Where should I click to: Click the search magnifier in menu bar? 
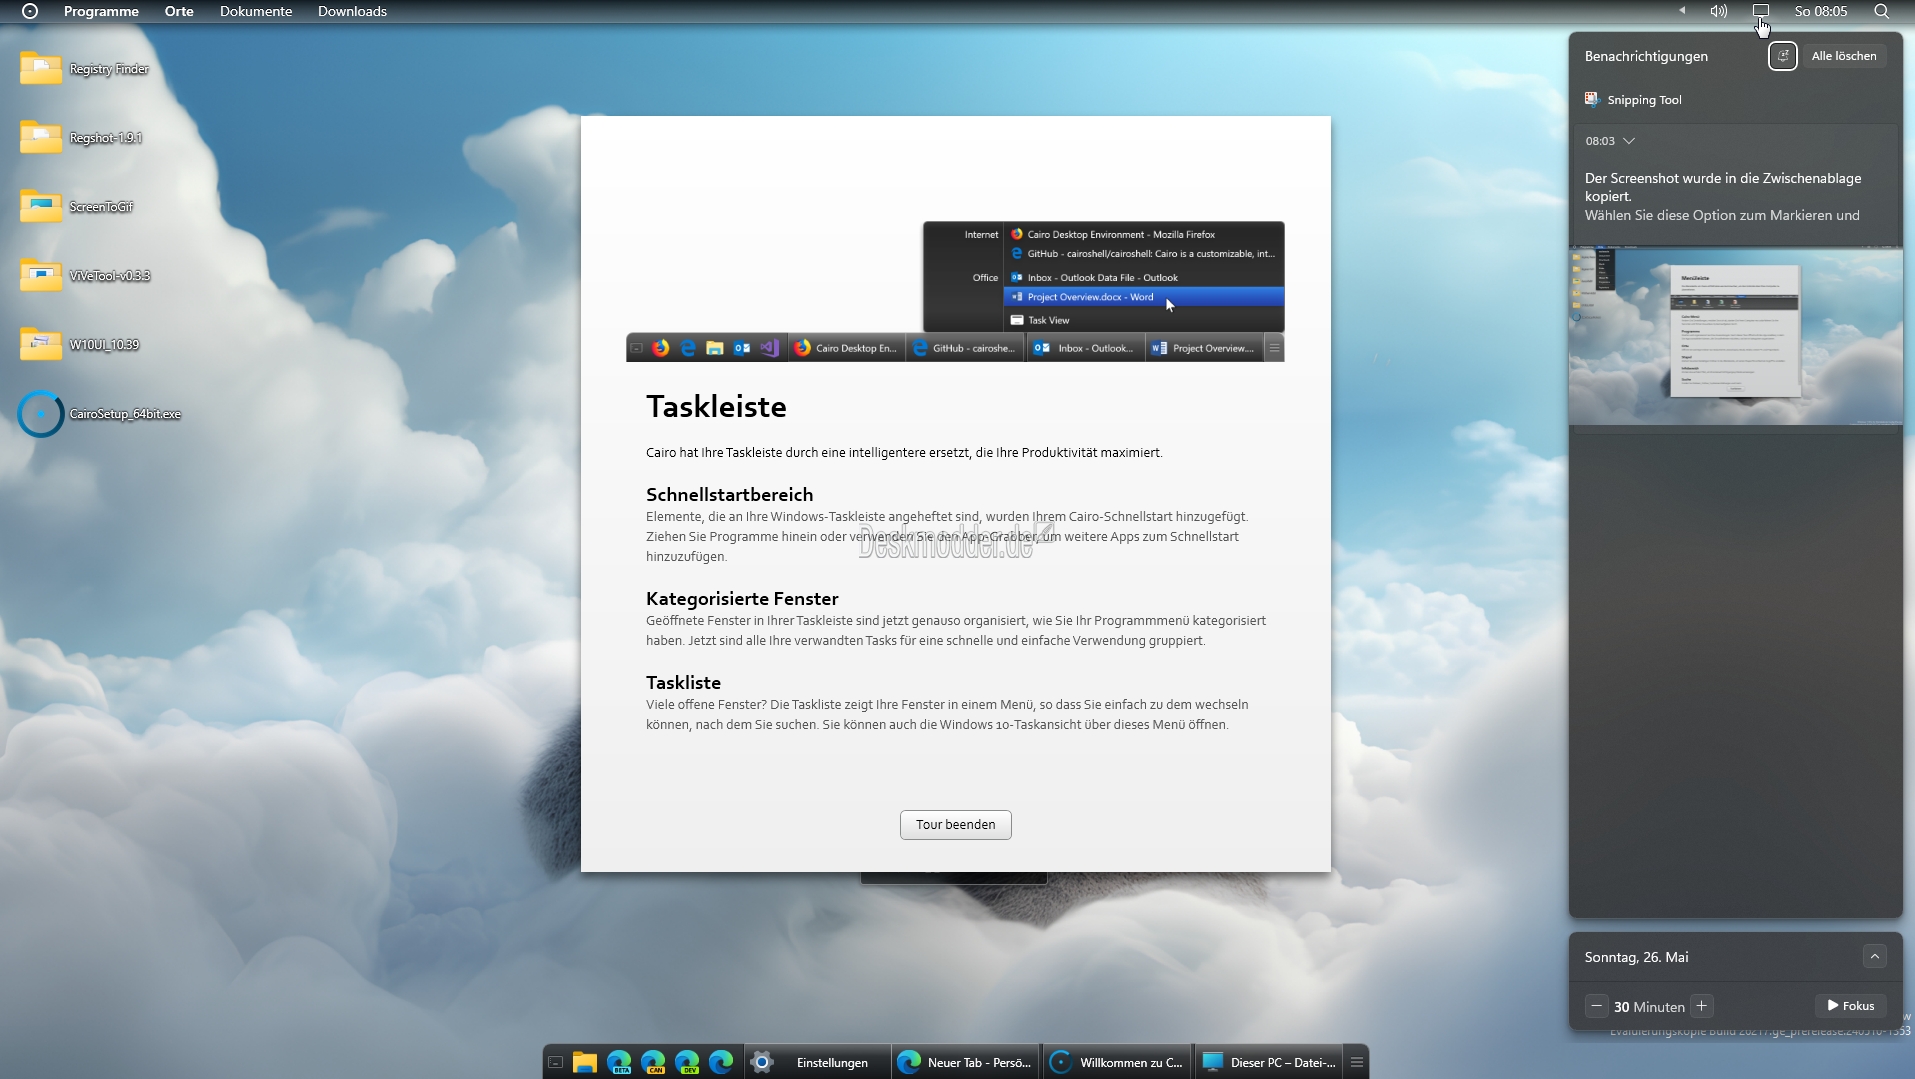pos(1881,11)
